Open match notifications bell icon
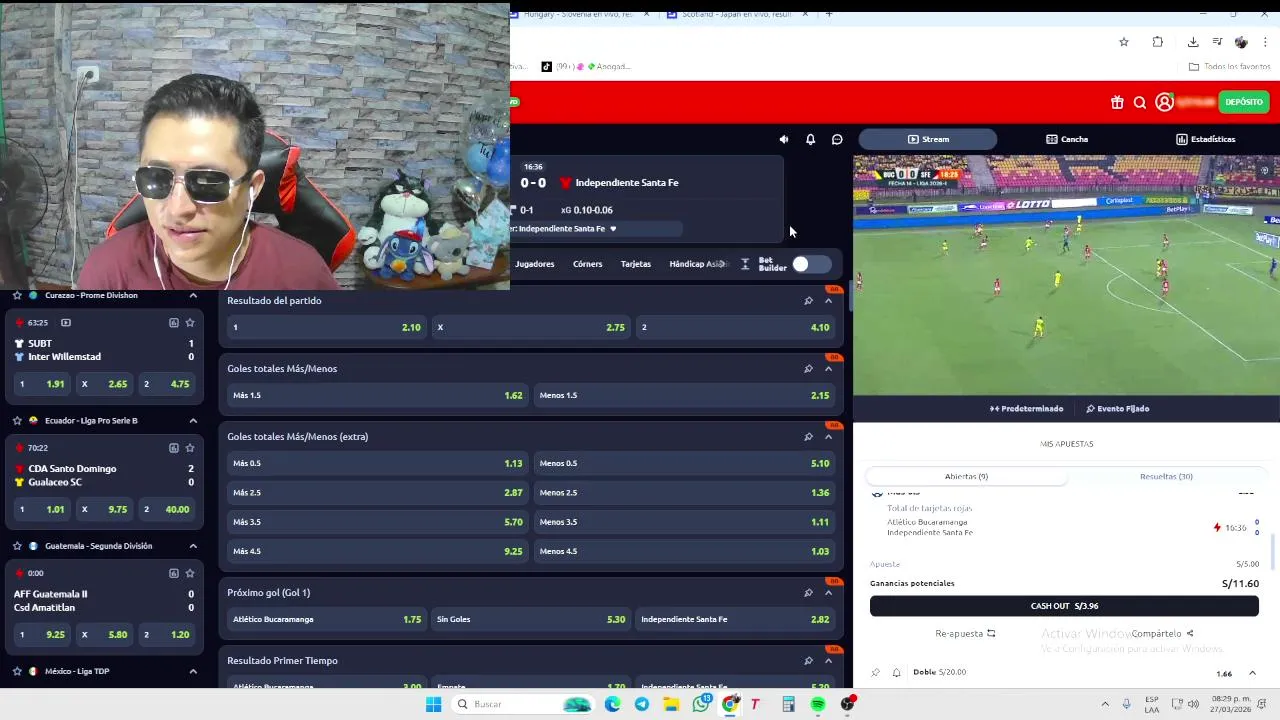 [x=810, y=139]
